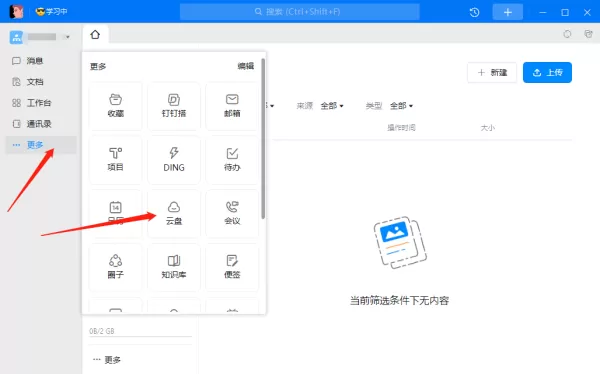Go to 消息 (Messages) in sidebar

click(x=41, y=61)
